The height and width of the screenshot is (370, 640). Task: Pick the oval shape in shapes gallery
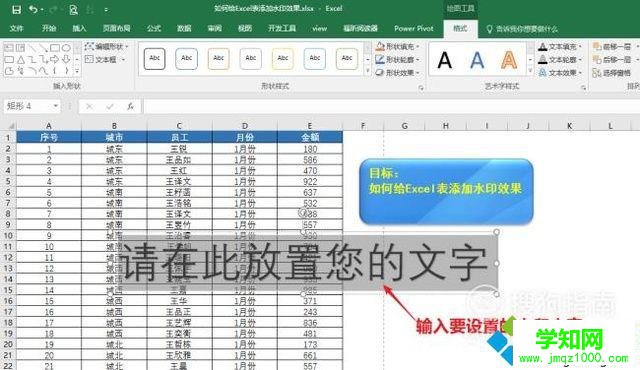point(66,48)
